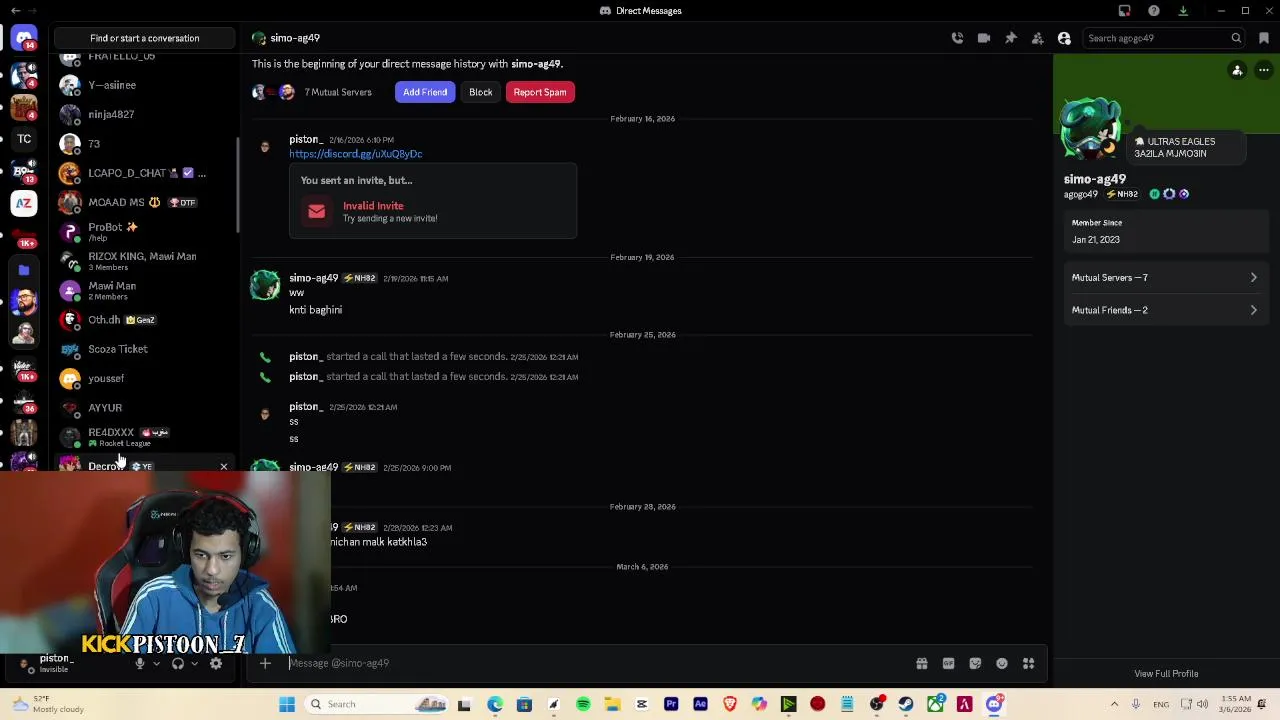Image resolution: width=1280 pixels, height=720 pixels.
Task: Click simo-ag49's avatar on the 'knti baghini' message
Action: tap(265, 285)
